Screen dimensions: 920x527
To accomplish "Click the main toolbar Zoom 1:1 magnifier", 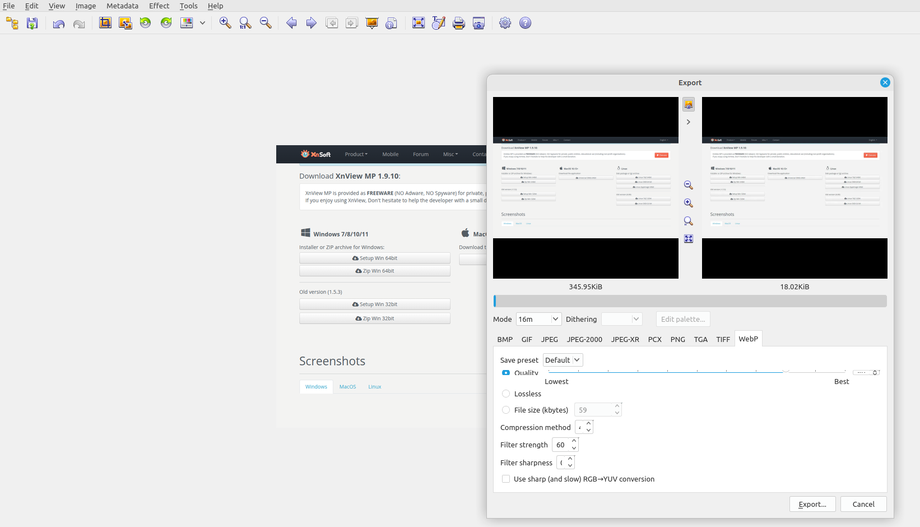I will click(245, 23).
